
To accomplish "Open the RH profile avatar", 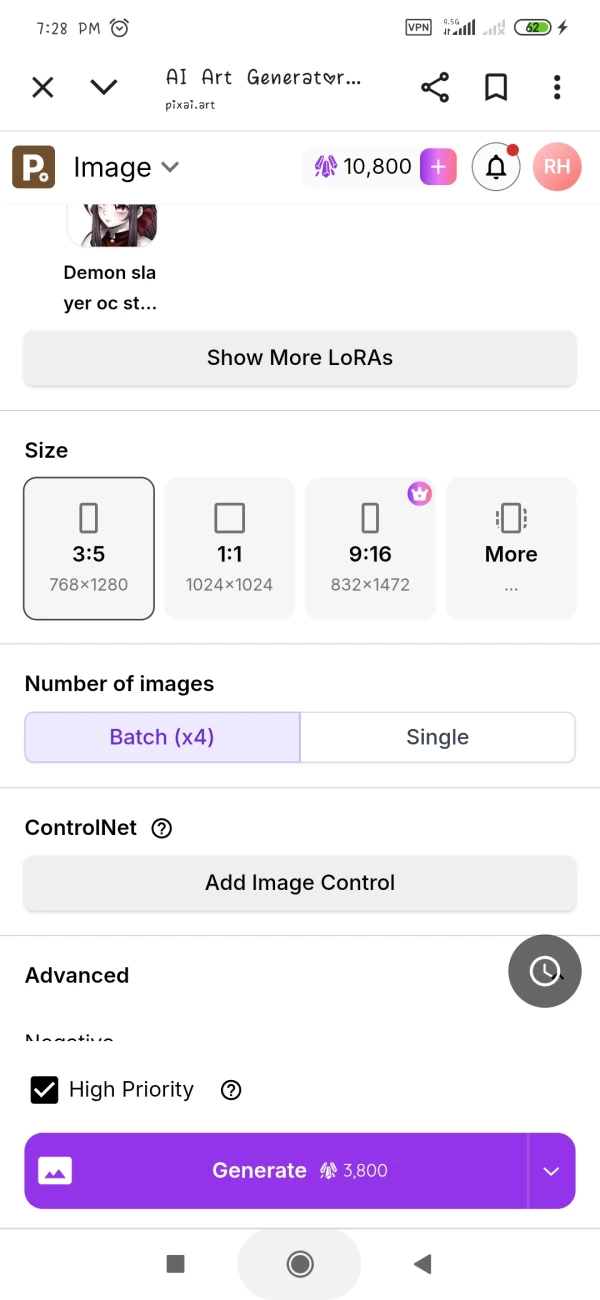I will pos(557,167).
